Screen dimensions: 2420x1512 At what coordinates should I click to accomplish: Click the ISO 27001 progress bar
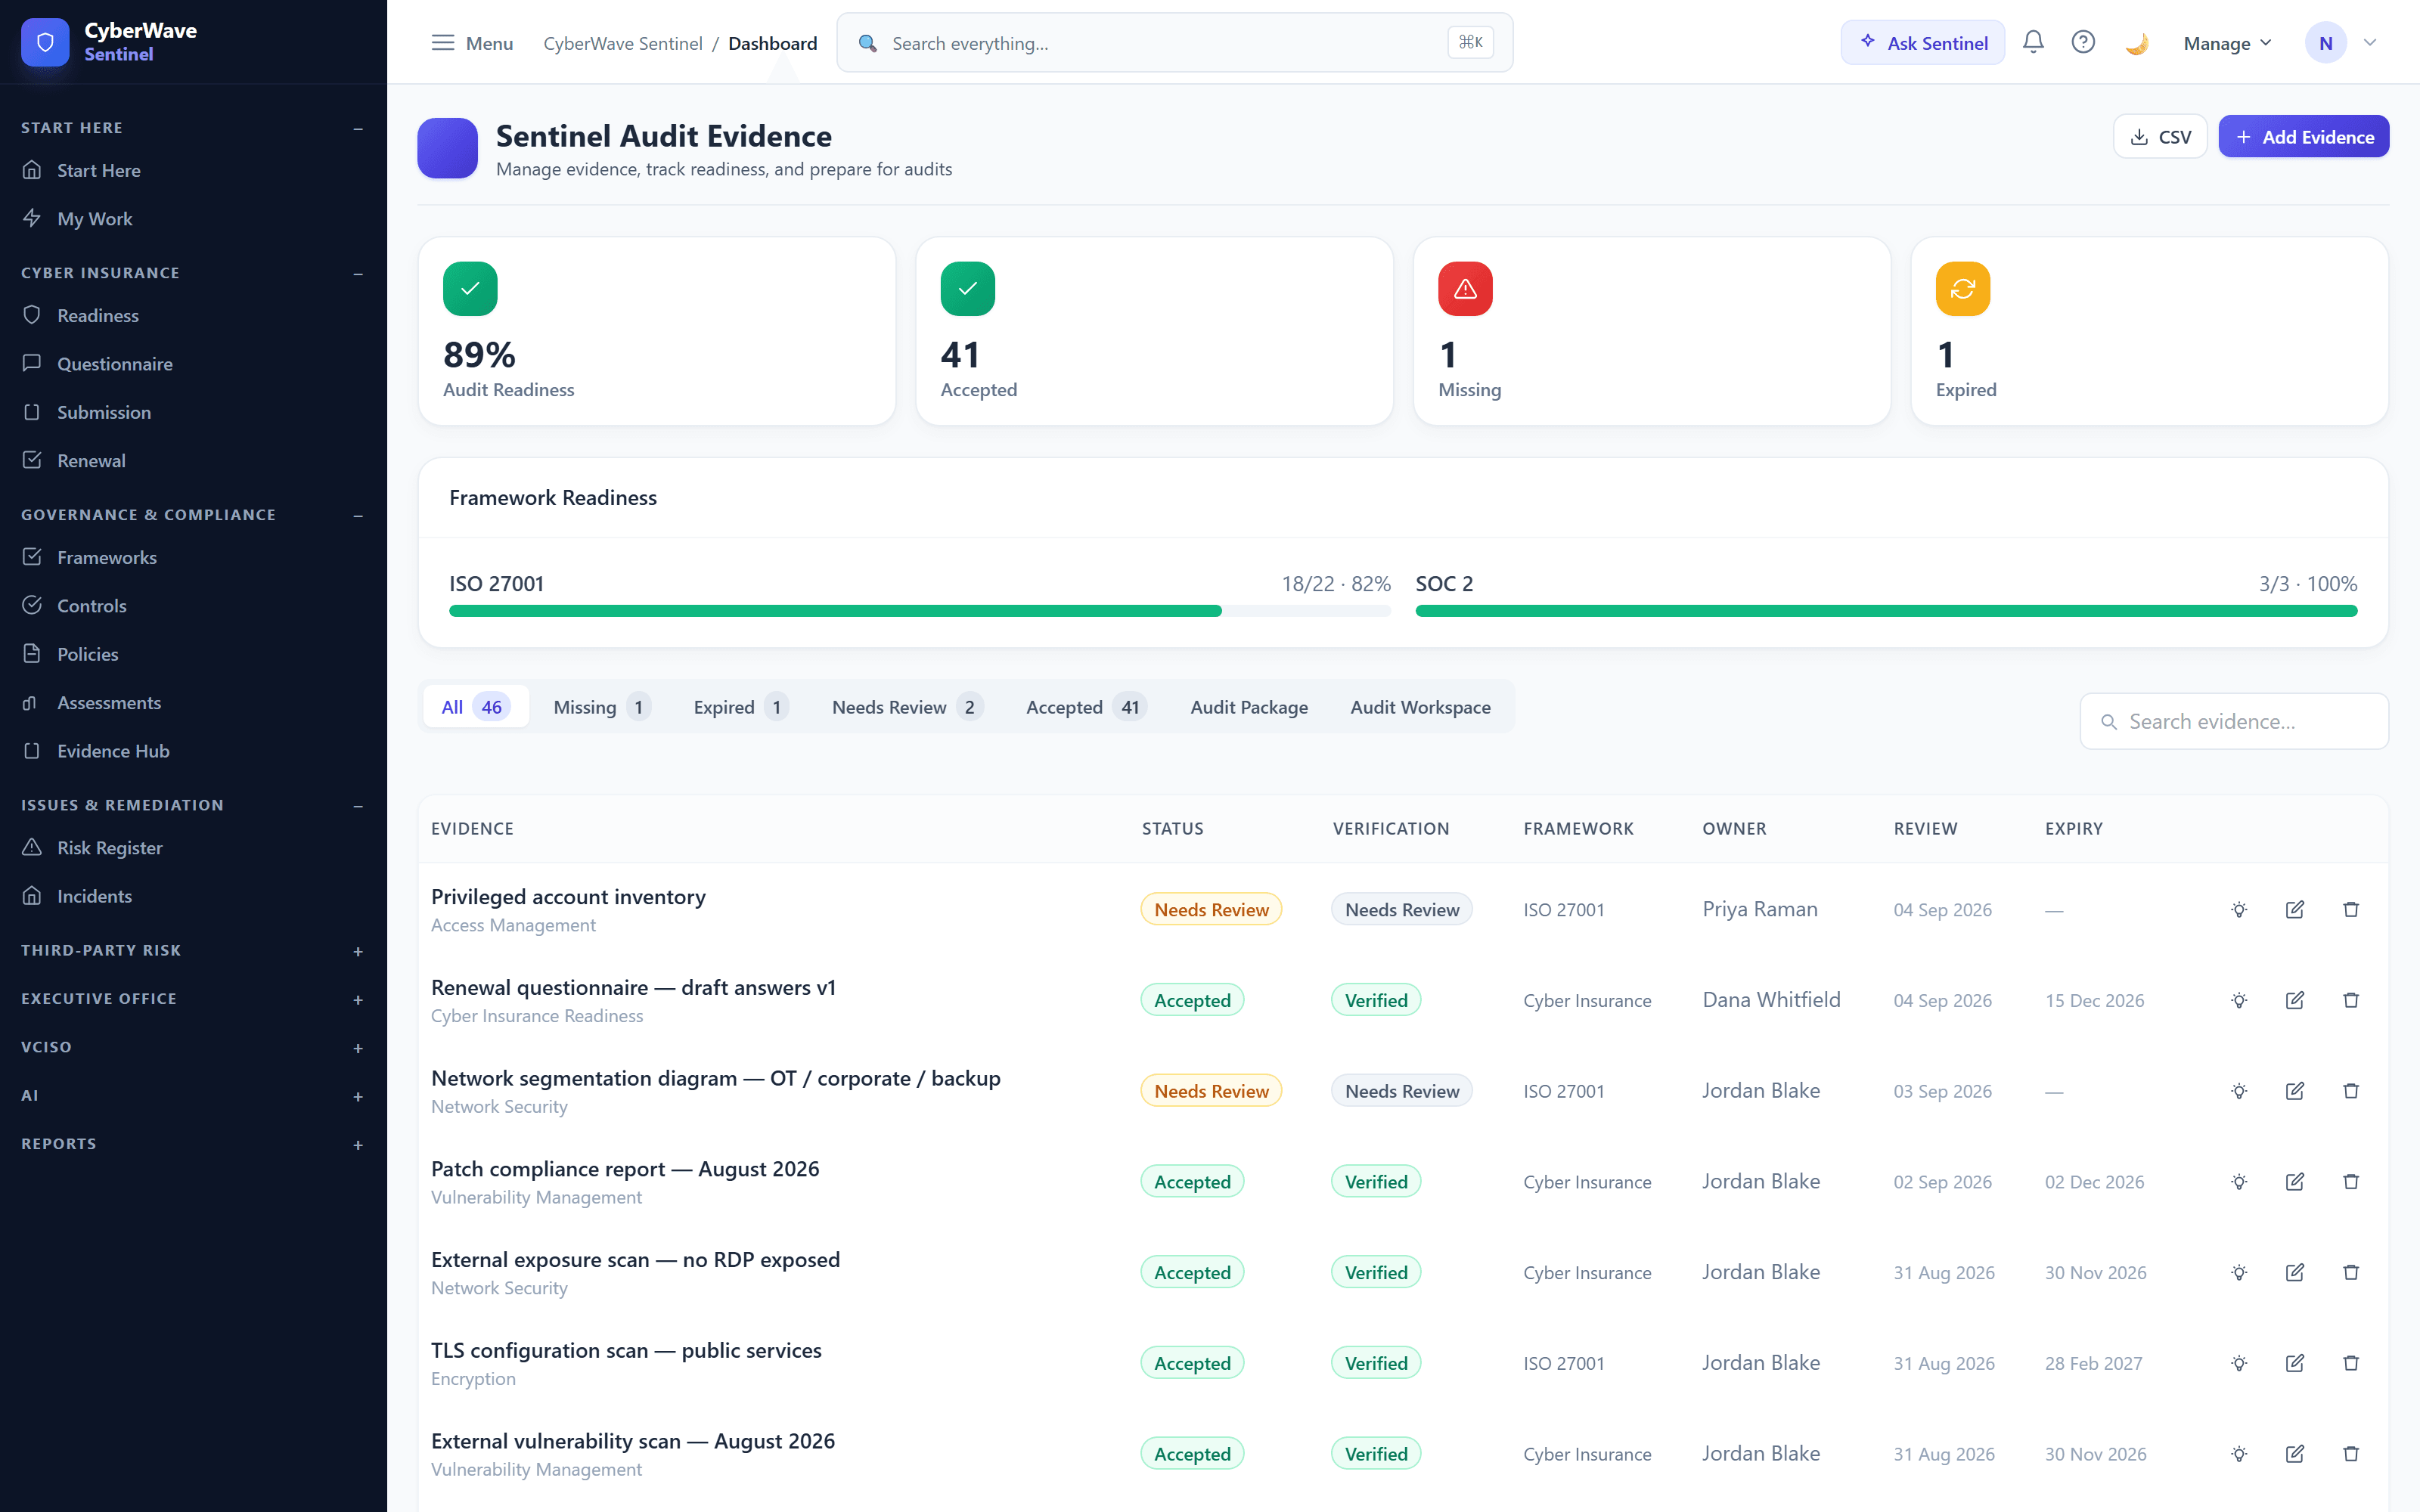(x=919, y=611)
